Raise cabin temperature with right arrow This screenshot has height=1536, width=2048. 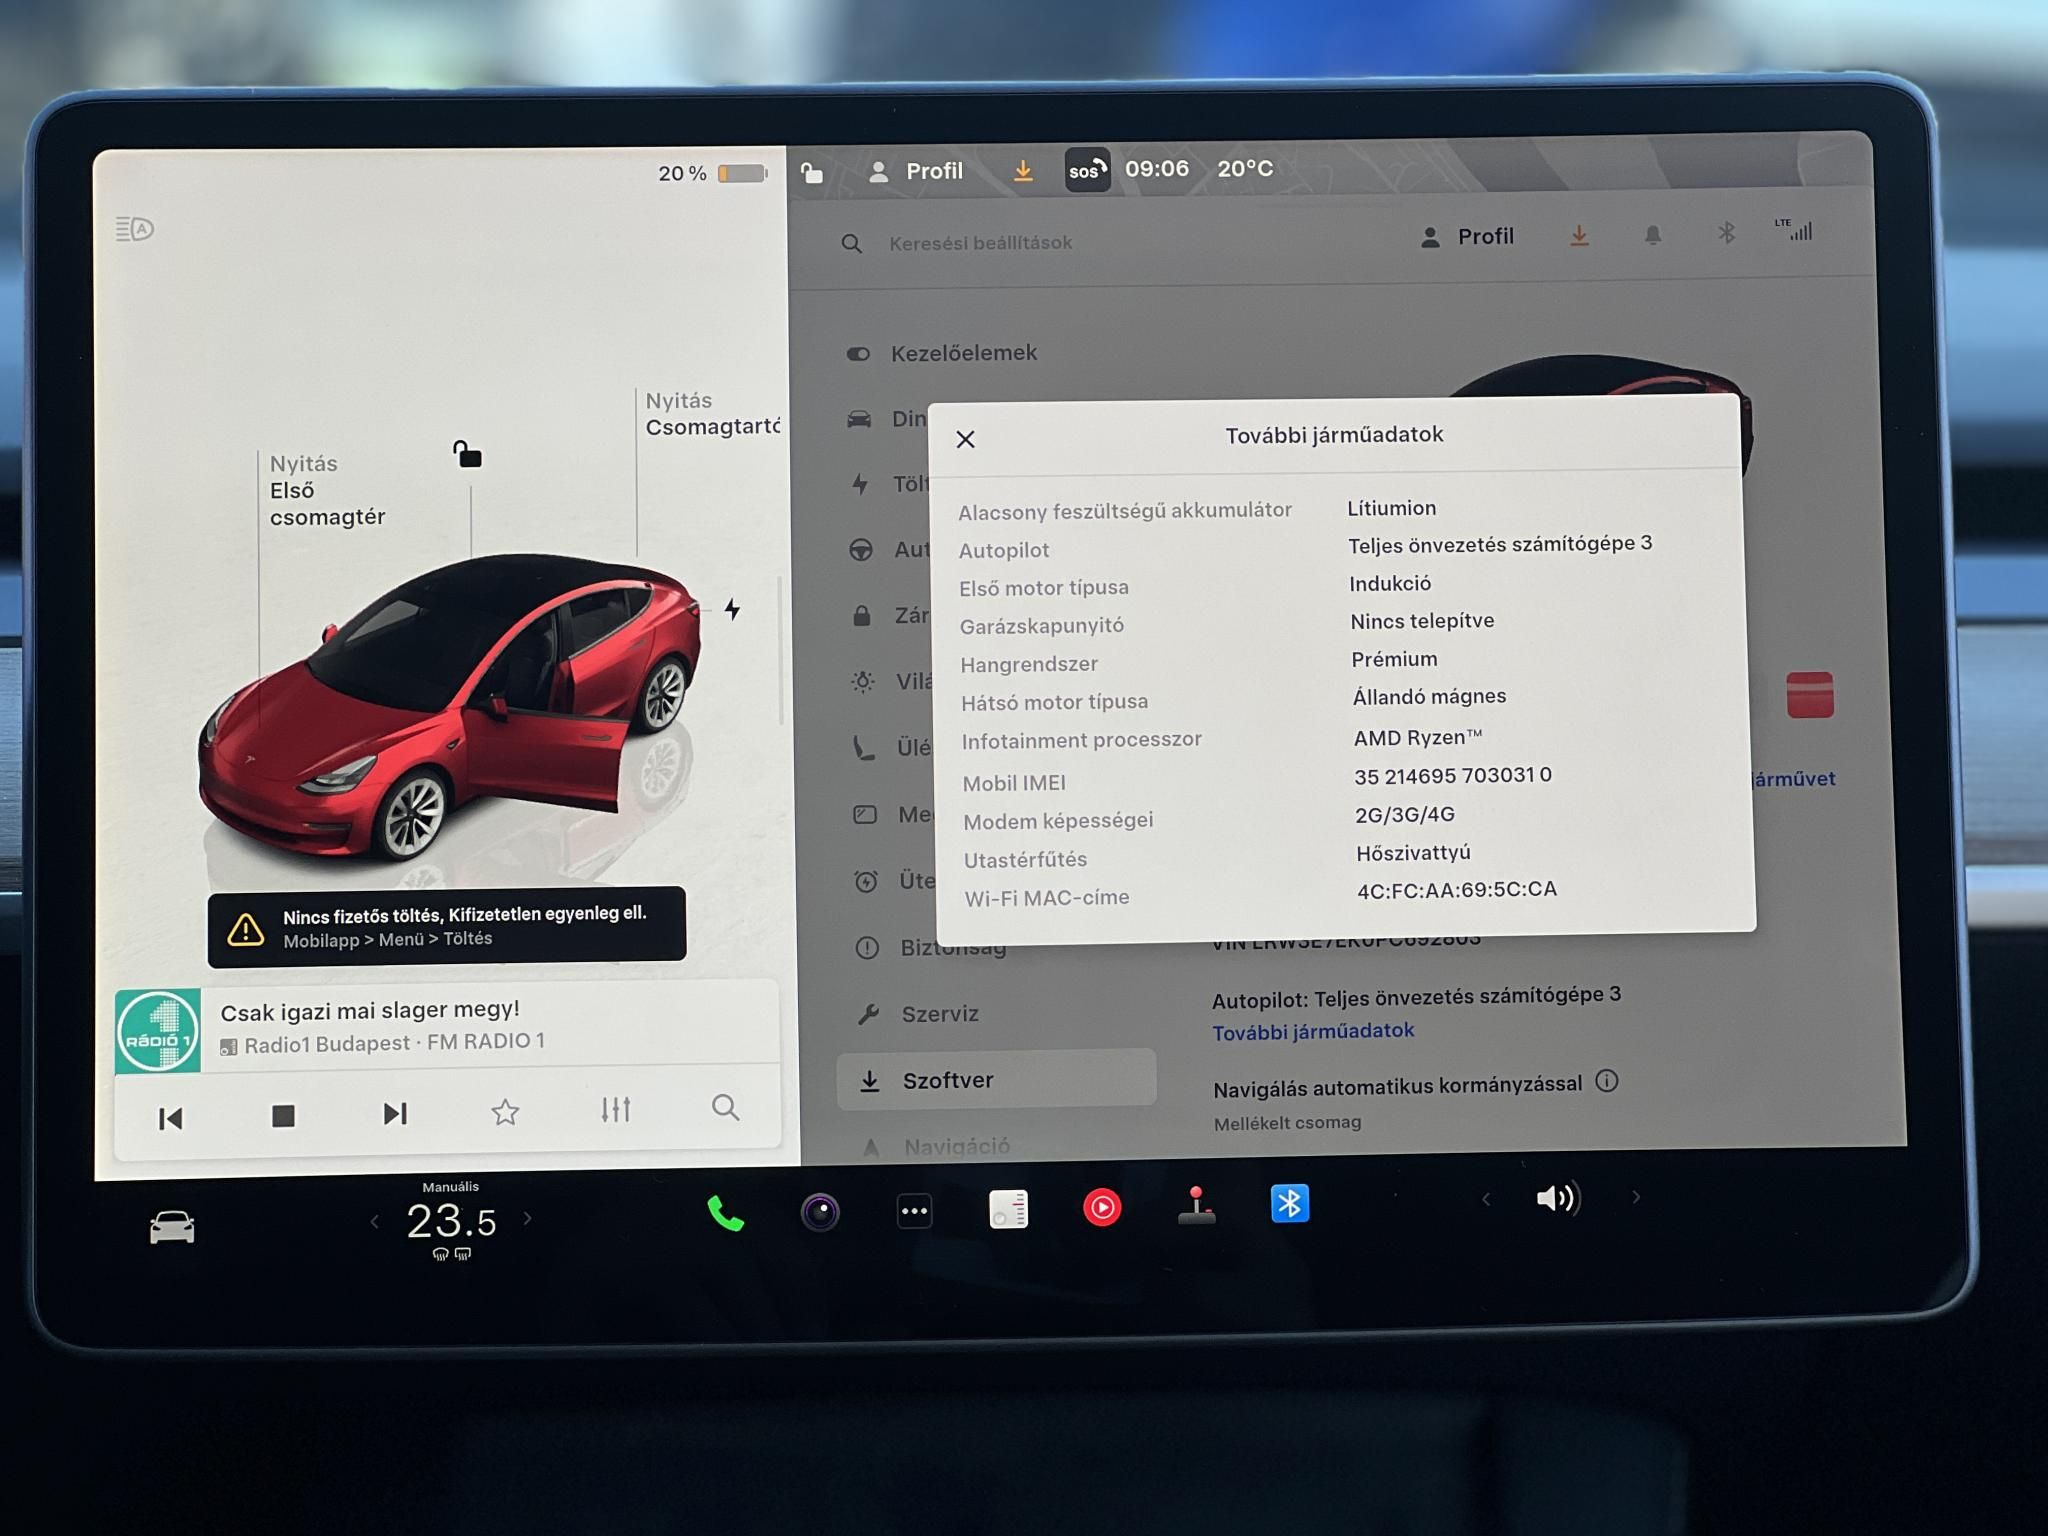click(x=528, y=1218)
